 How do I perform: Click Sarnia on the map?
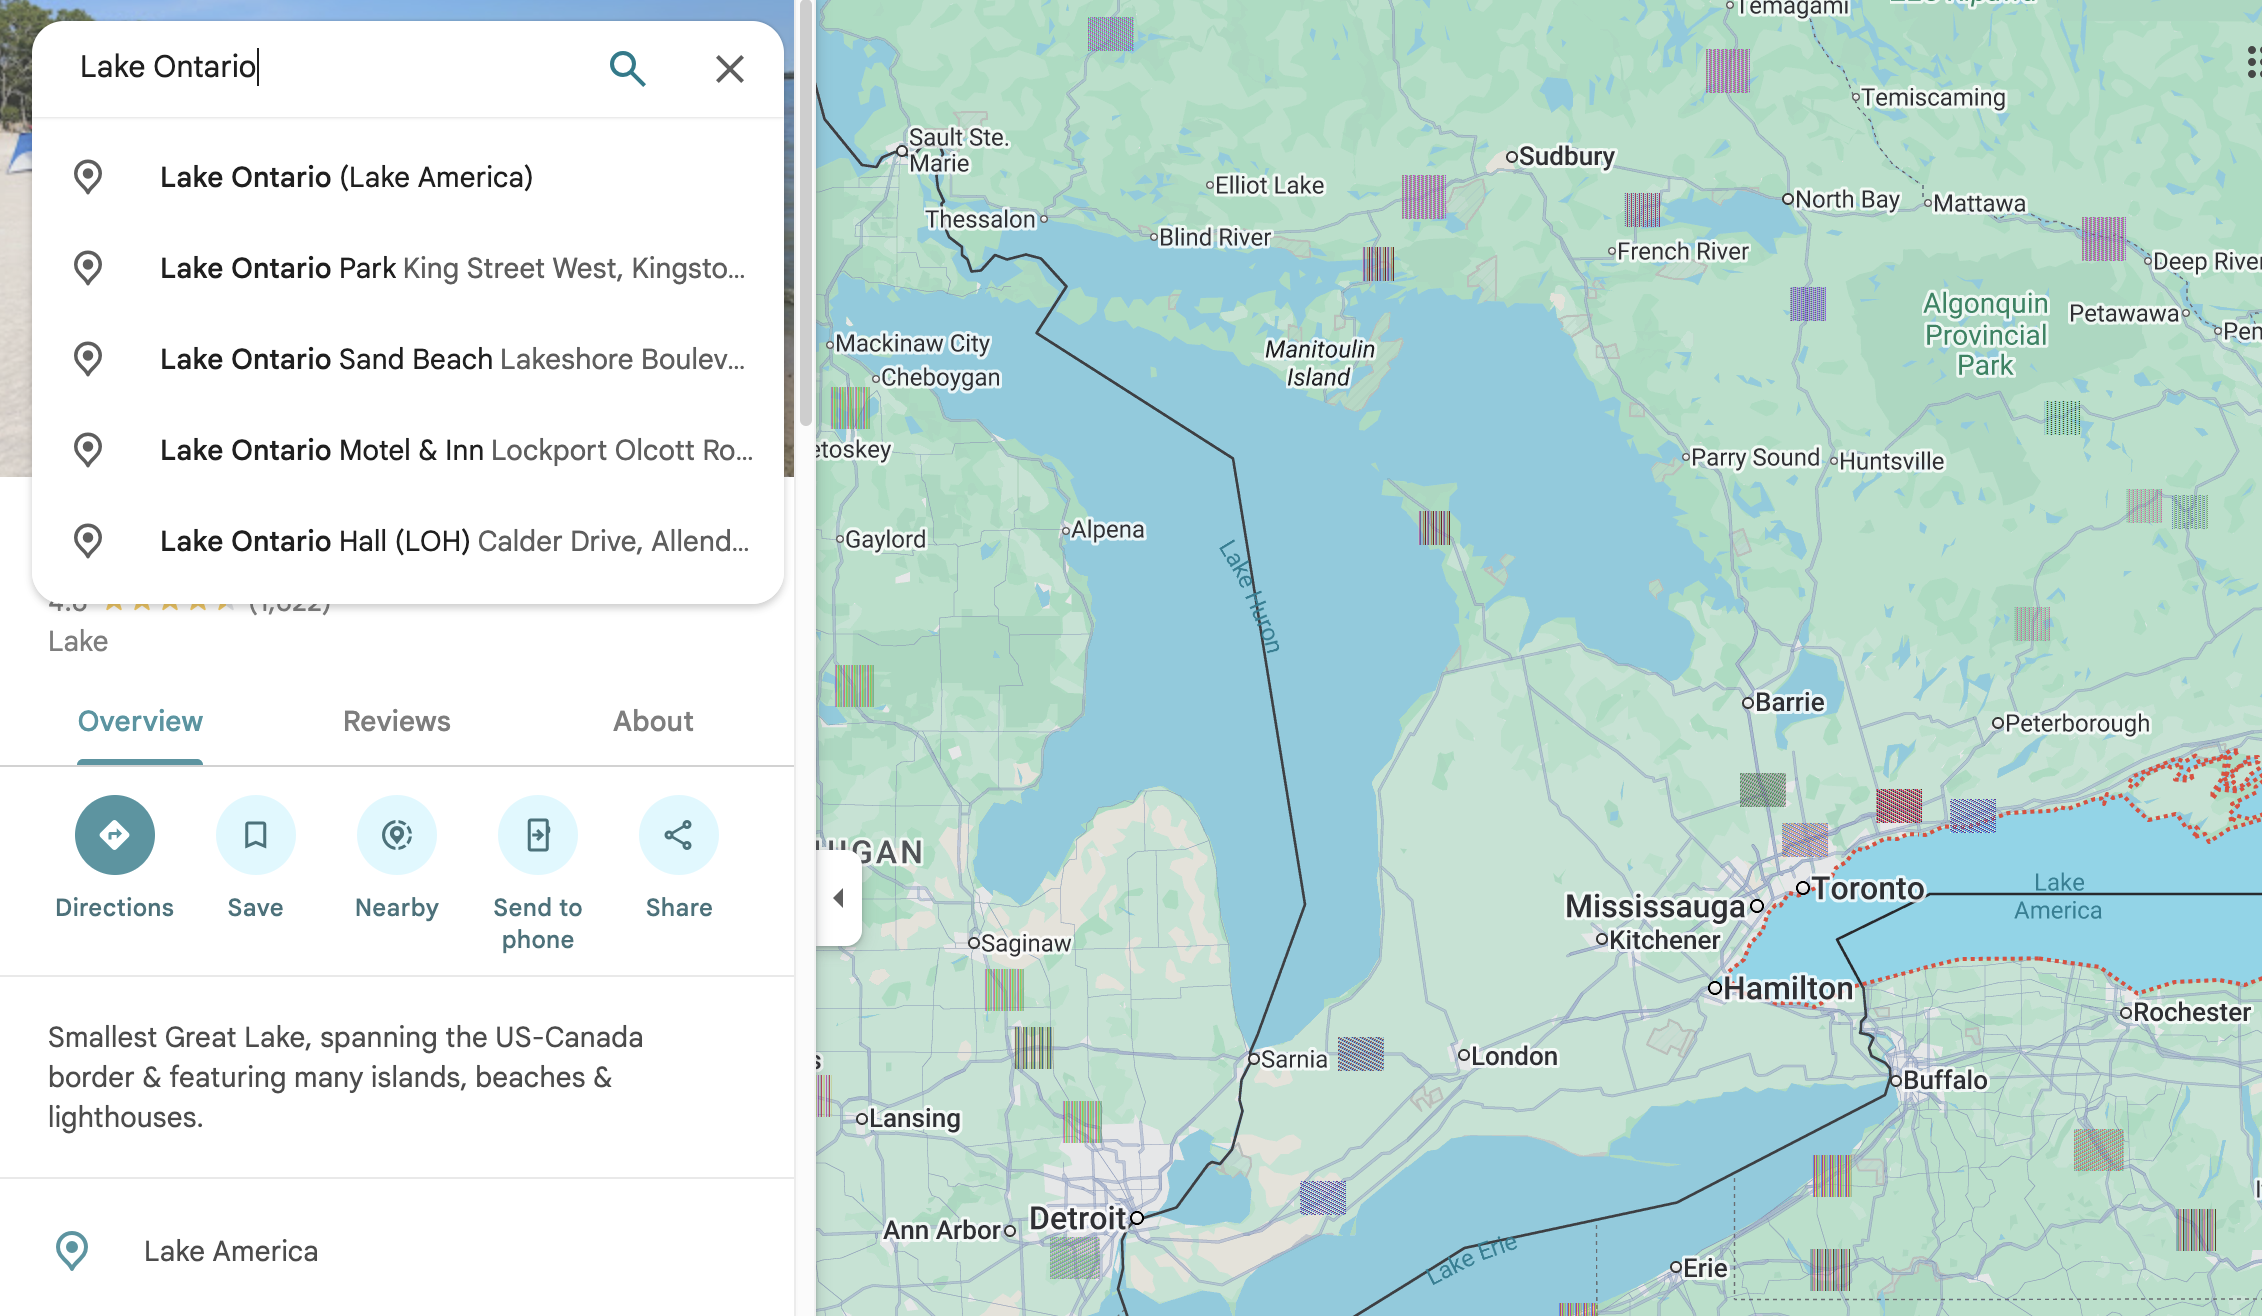tap(1294, 1059)
